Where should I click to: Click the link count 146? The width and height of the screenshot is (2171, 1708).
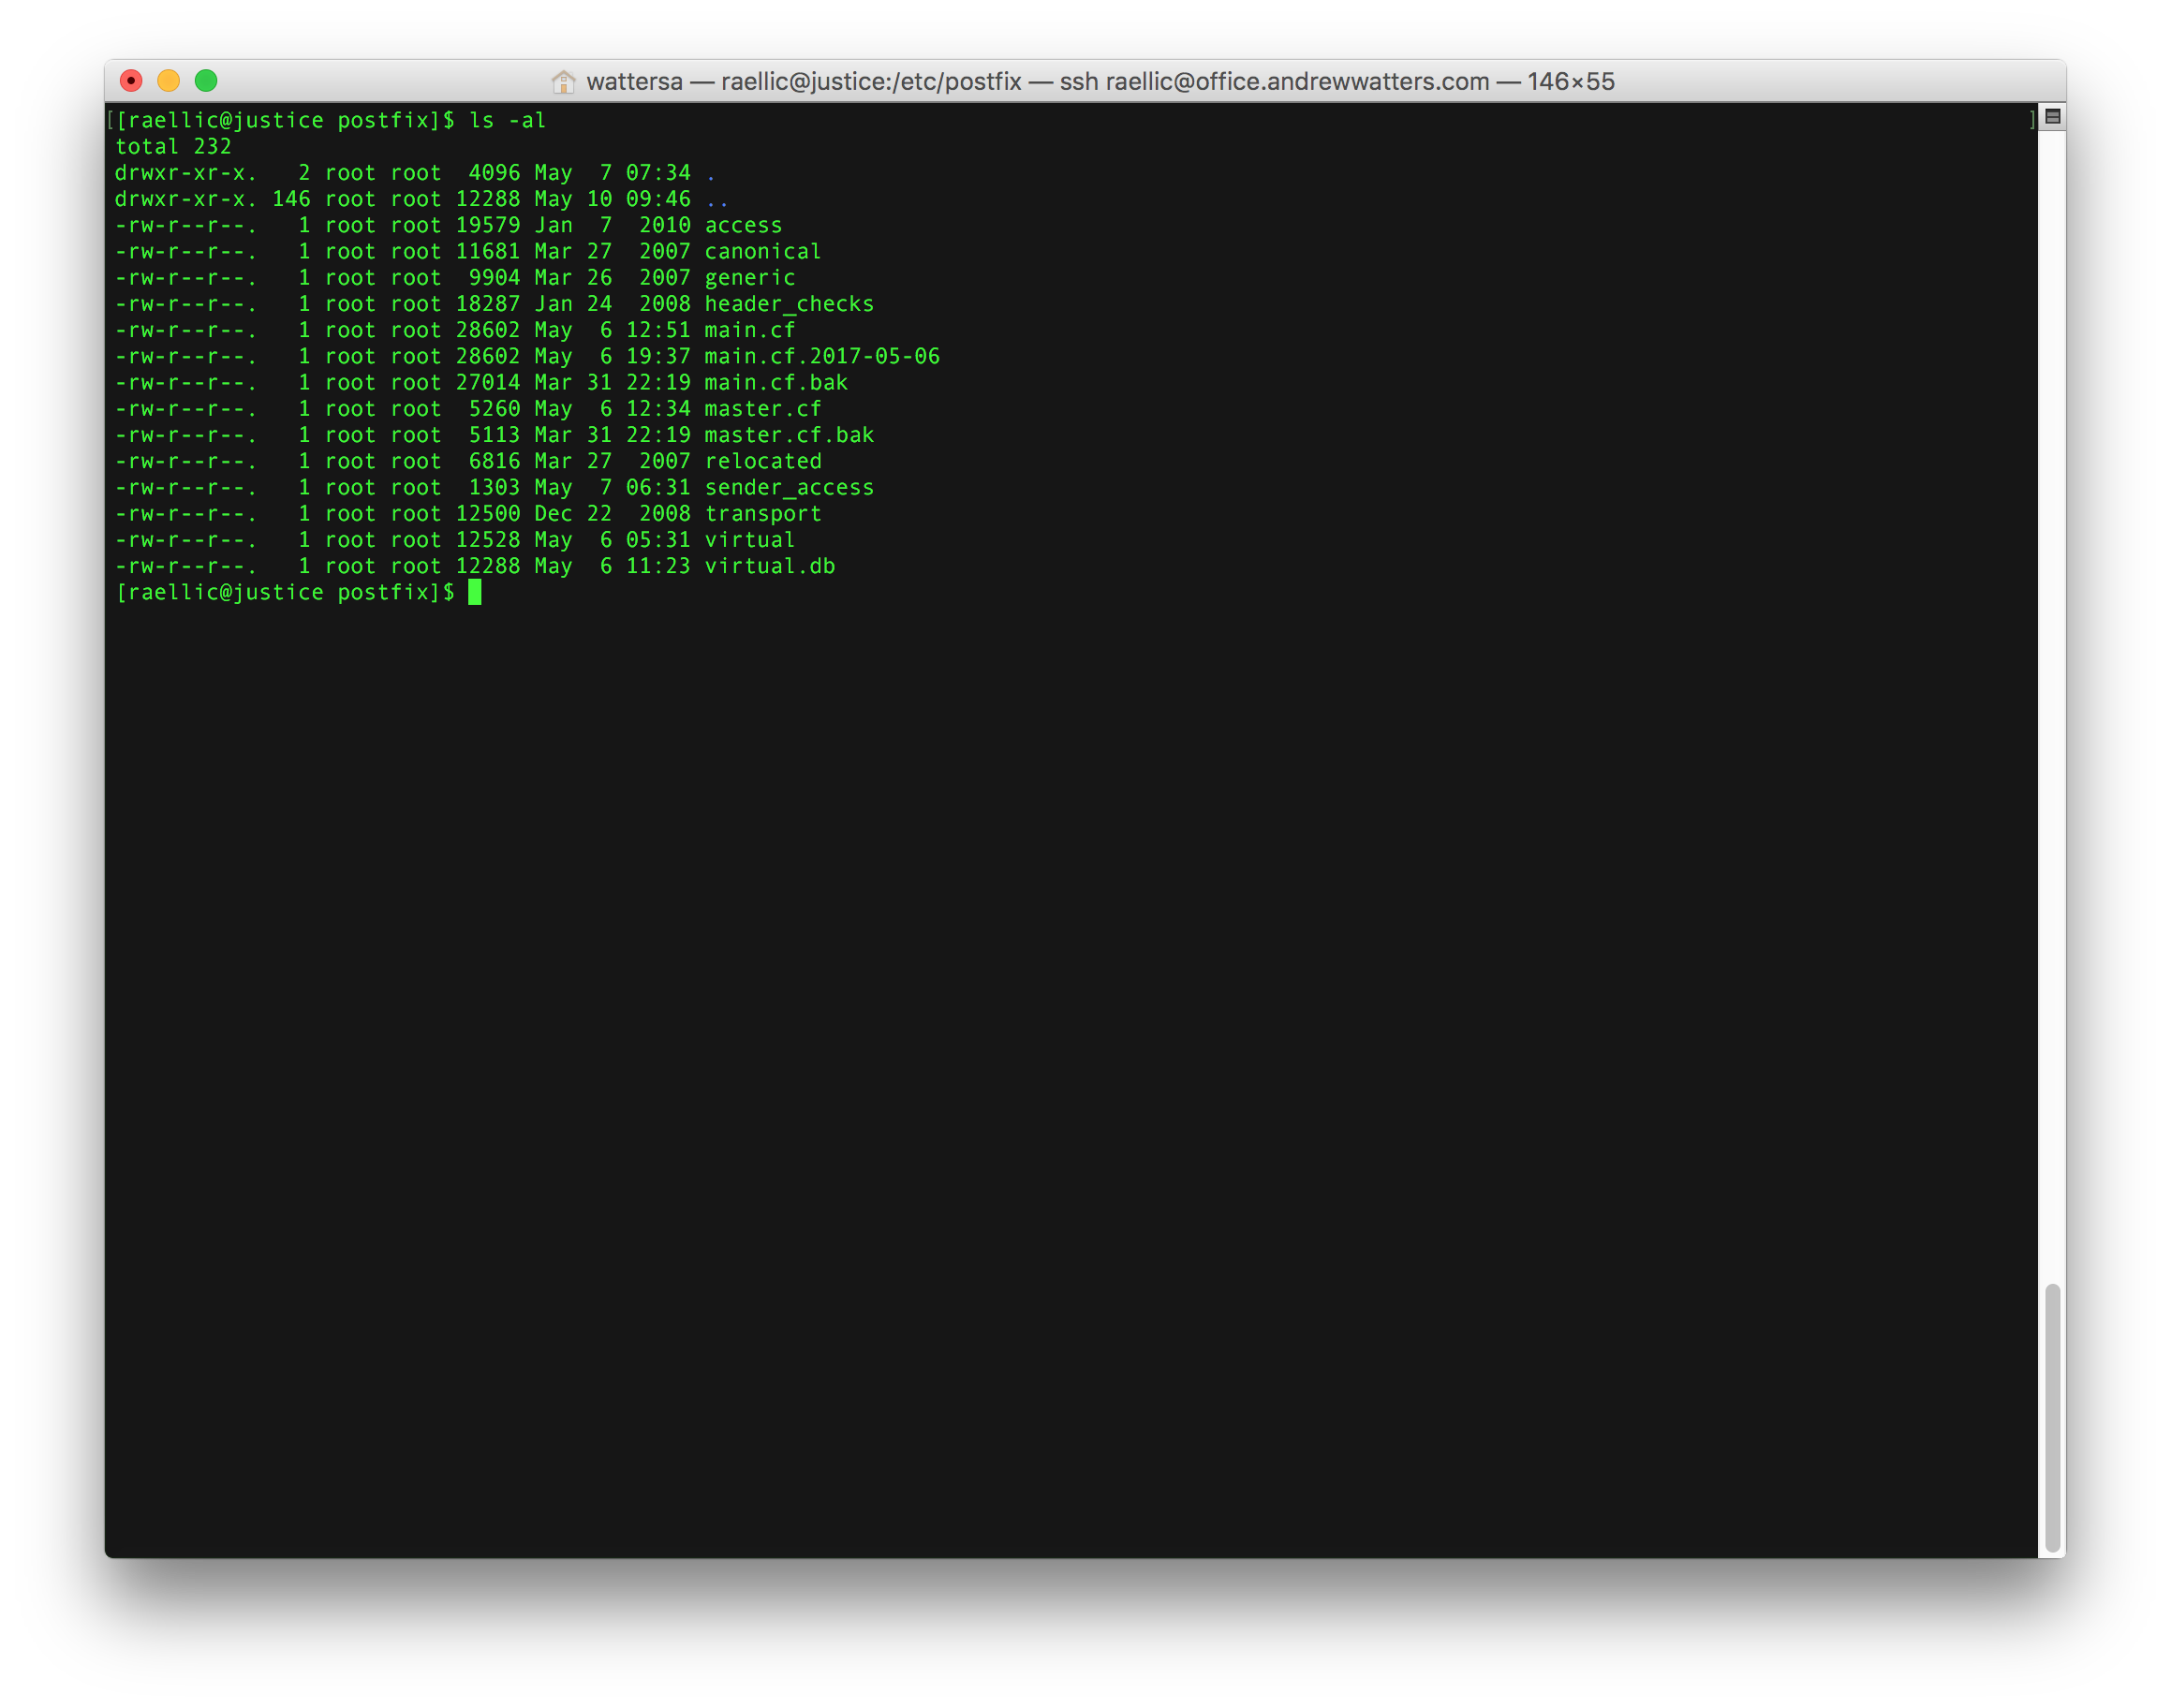(291, 199)
